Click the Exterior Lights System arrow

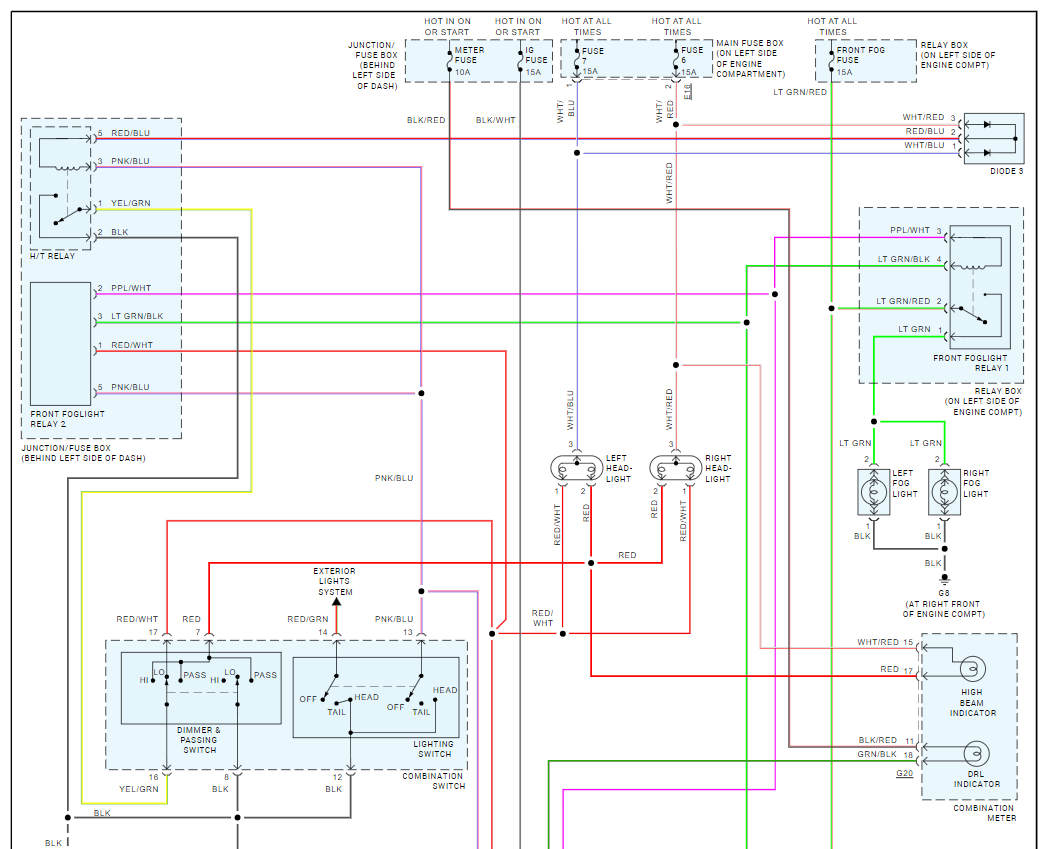(x=337, y=601)
